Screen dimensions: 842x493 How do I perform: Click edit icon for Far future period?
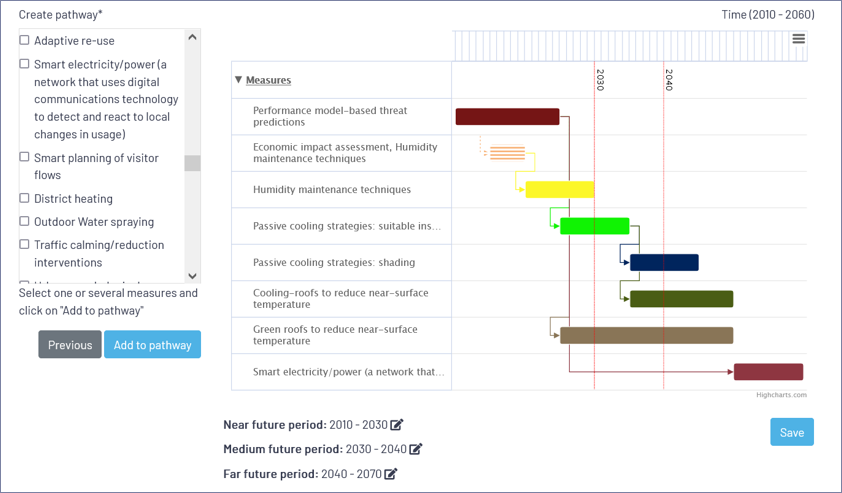[x=391, y=474]
